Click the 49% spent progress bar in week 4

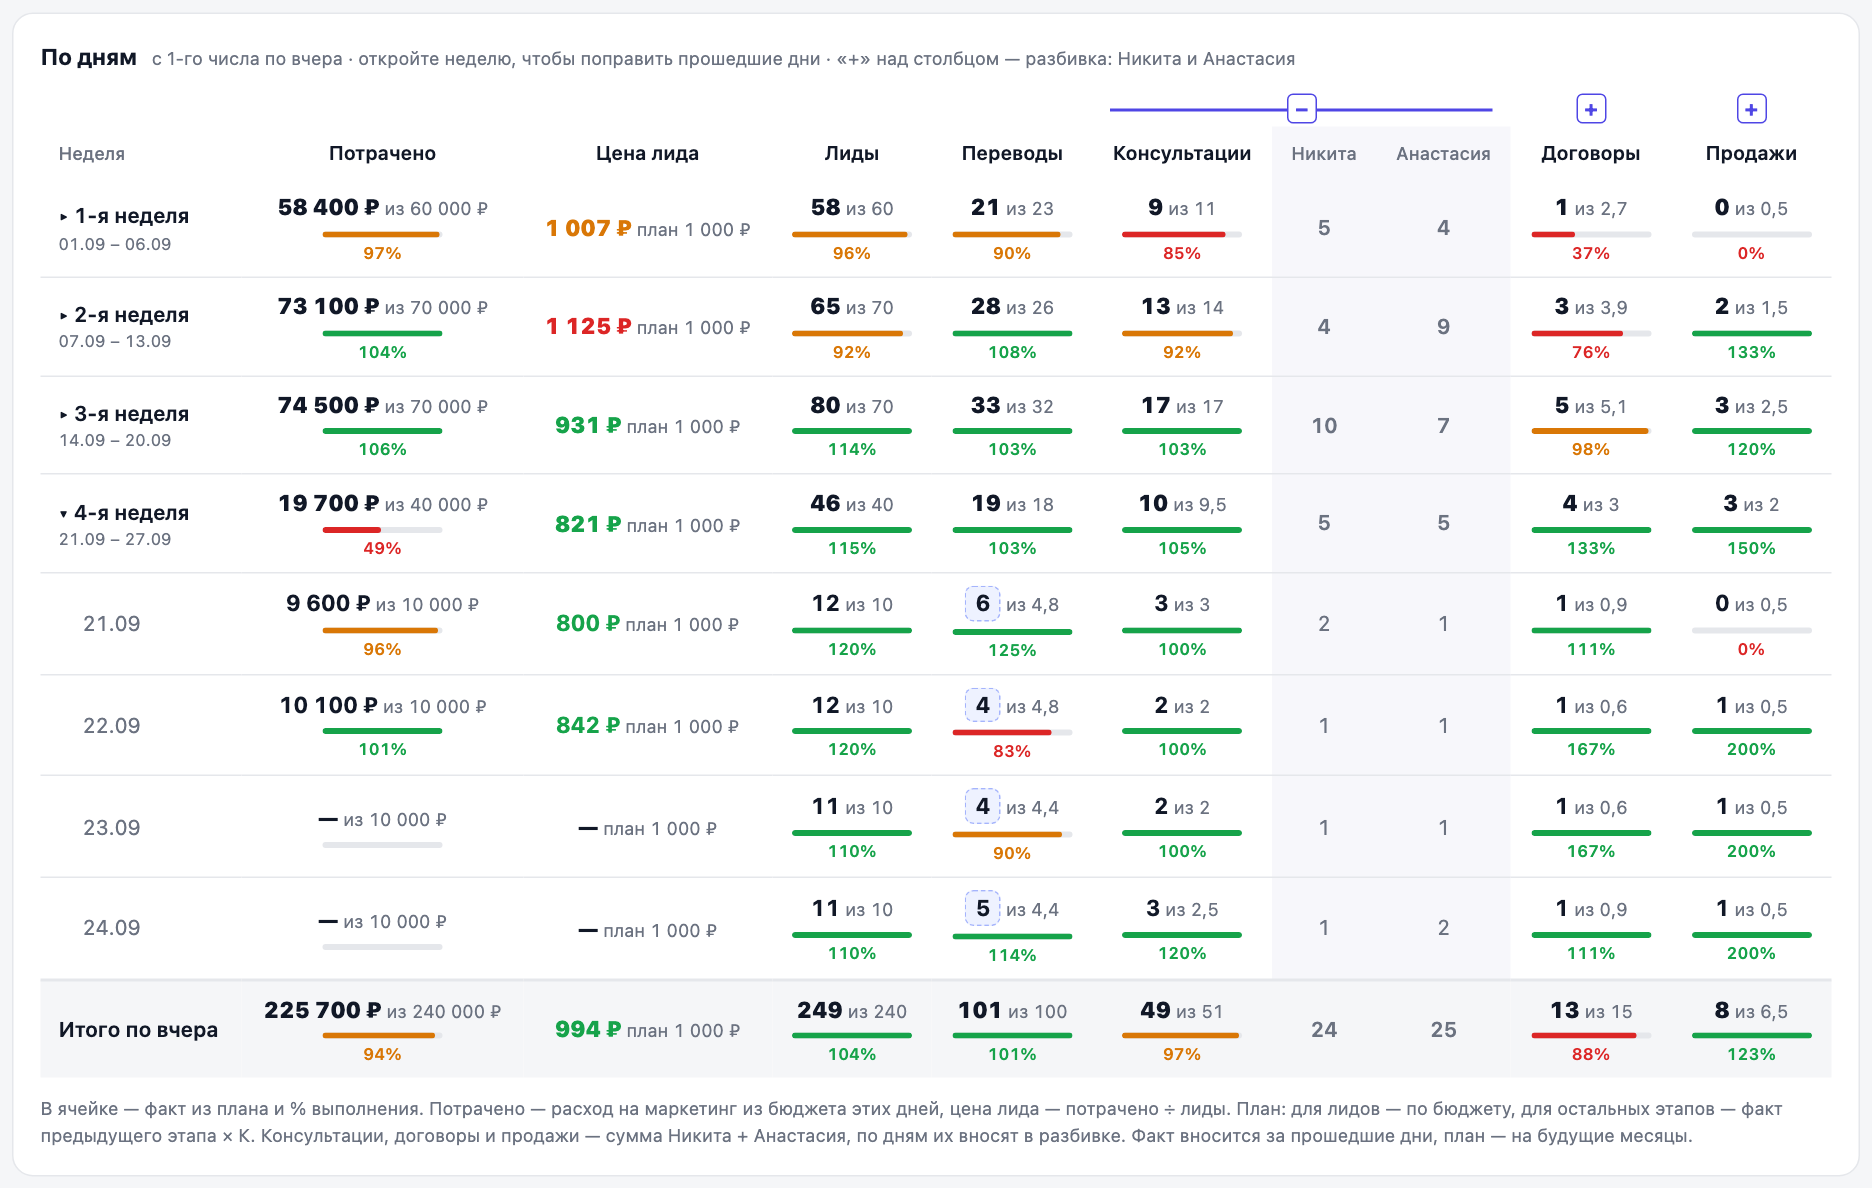[382, 530]
